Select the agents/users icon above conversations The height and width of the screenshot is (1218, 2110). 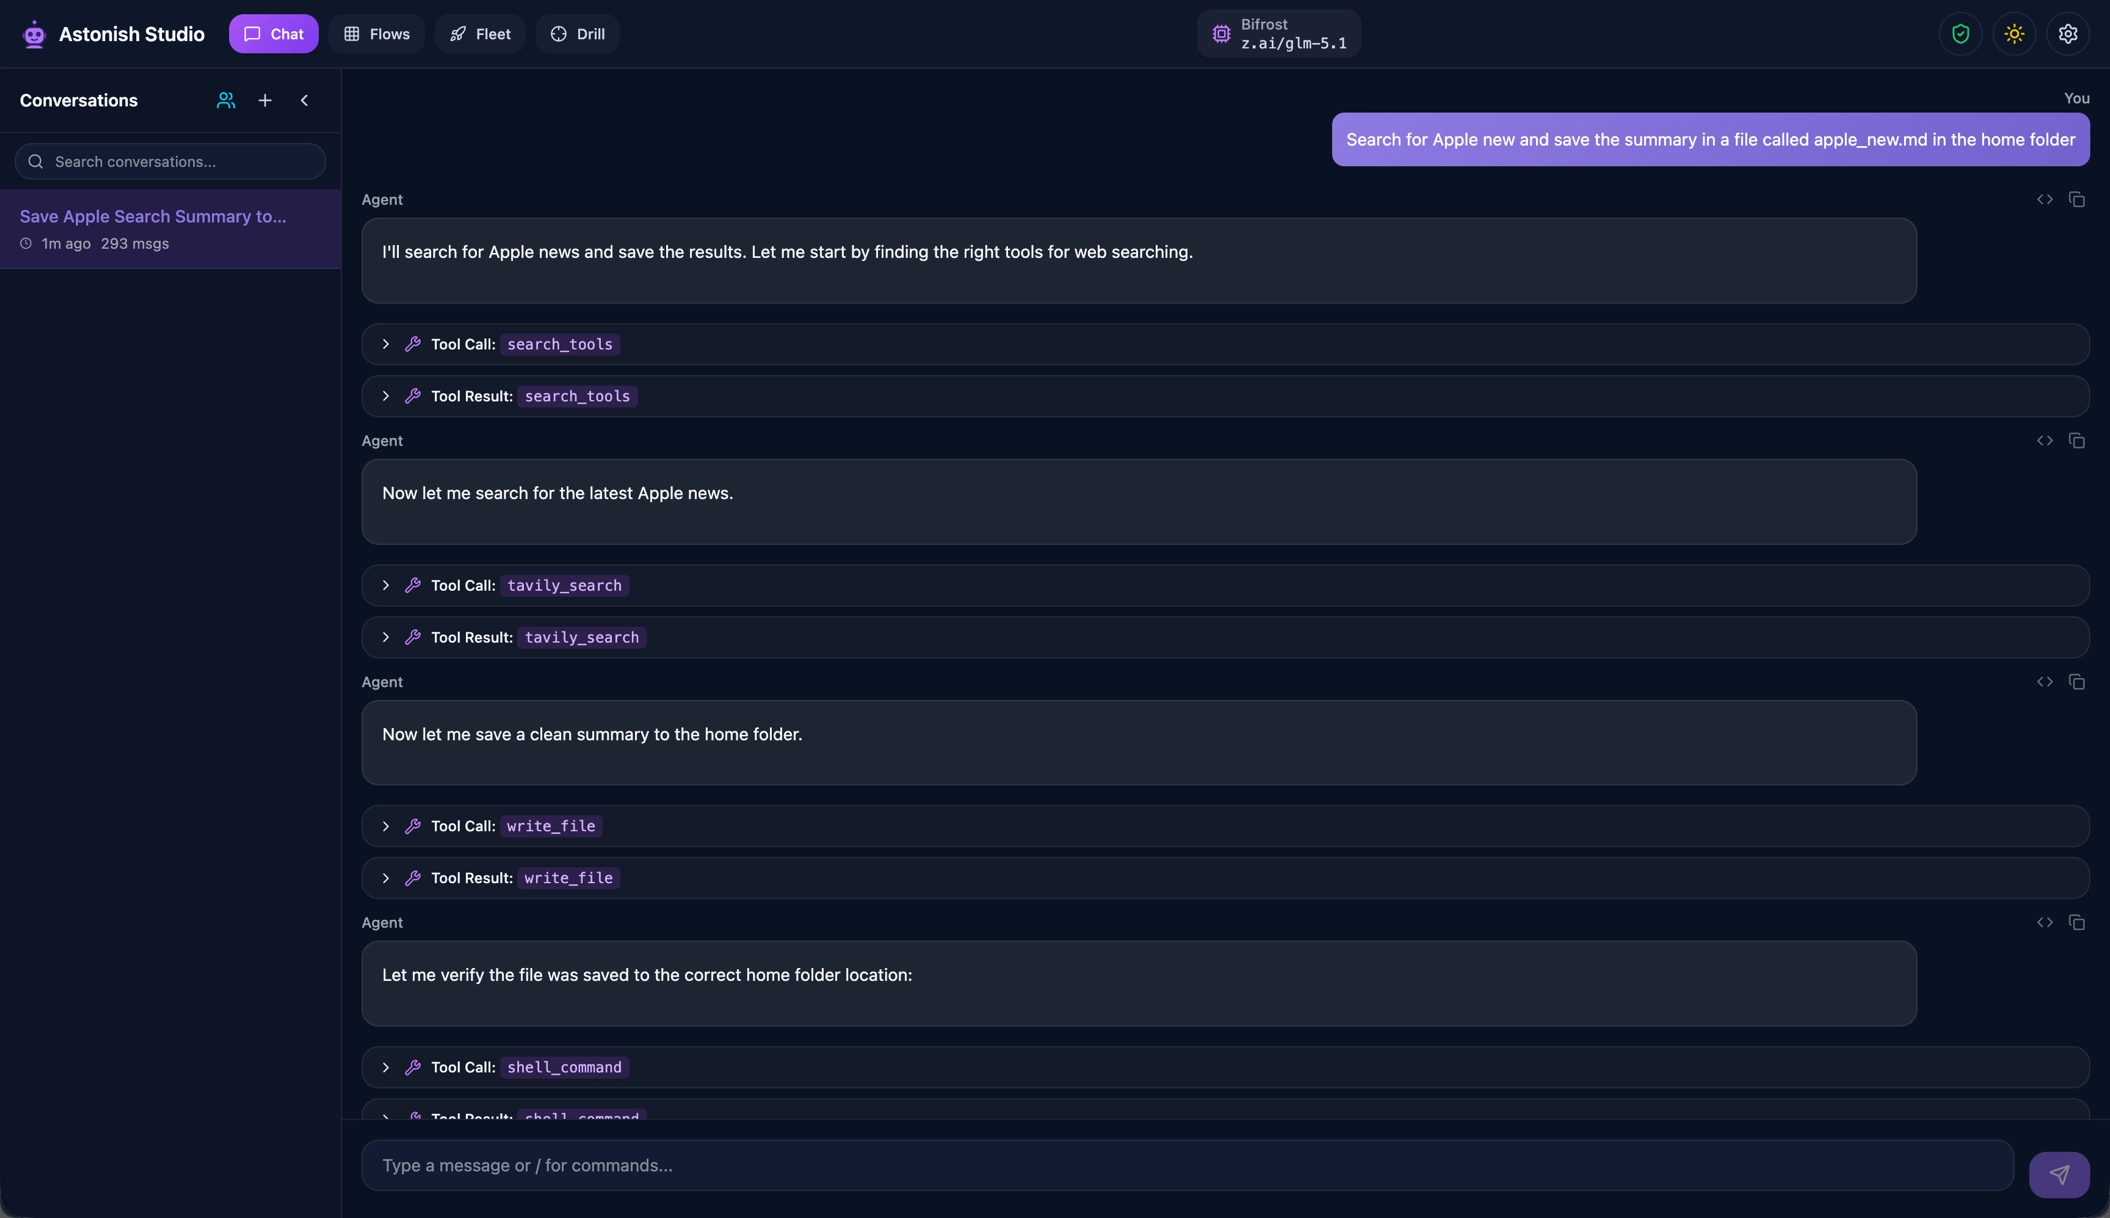(x=224, y=100)
